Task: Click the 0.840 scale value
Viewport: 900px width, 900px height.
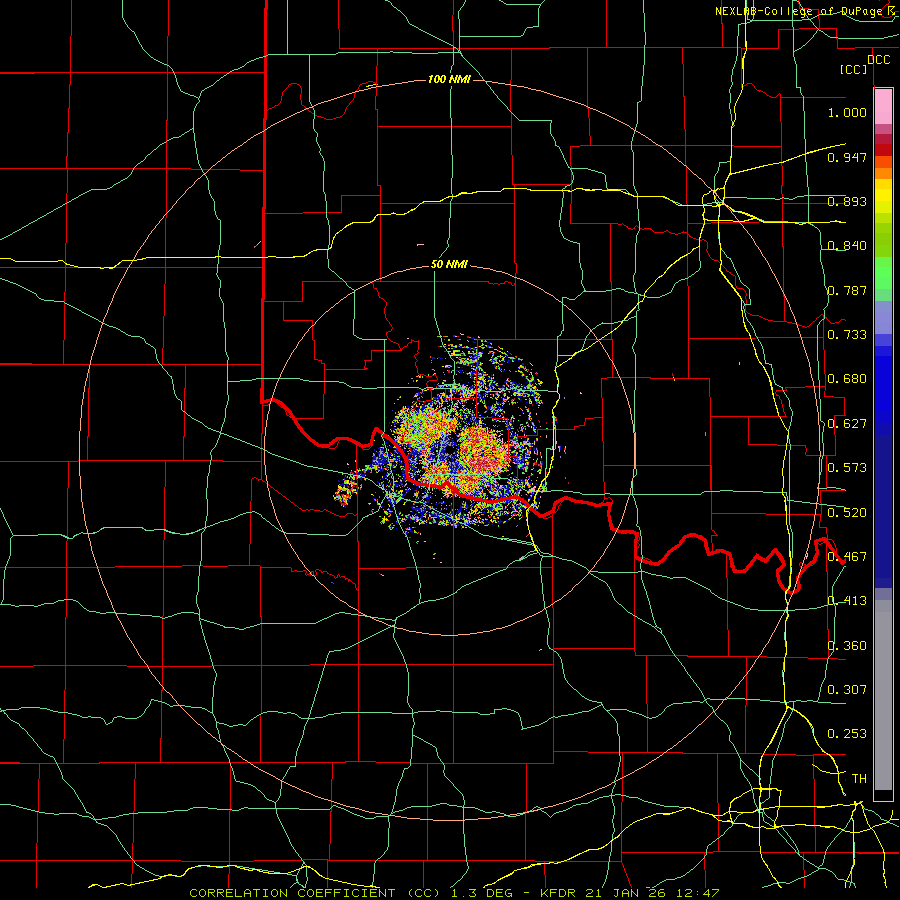Action: point(847,246)
